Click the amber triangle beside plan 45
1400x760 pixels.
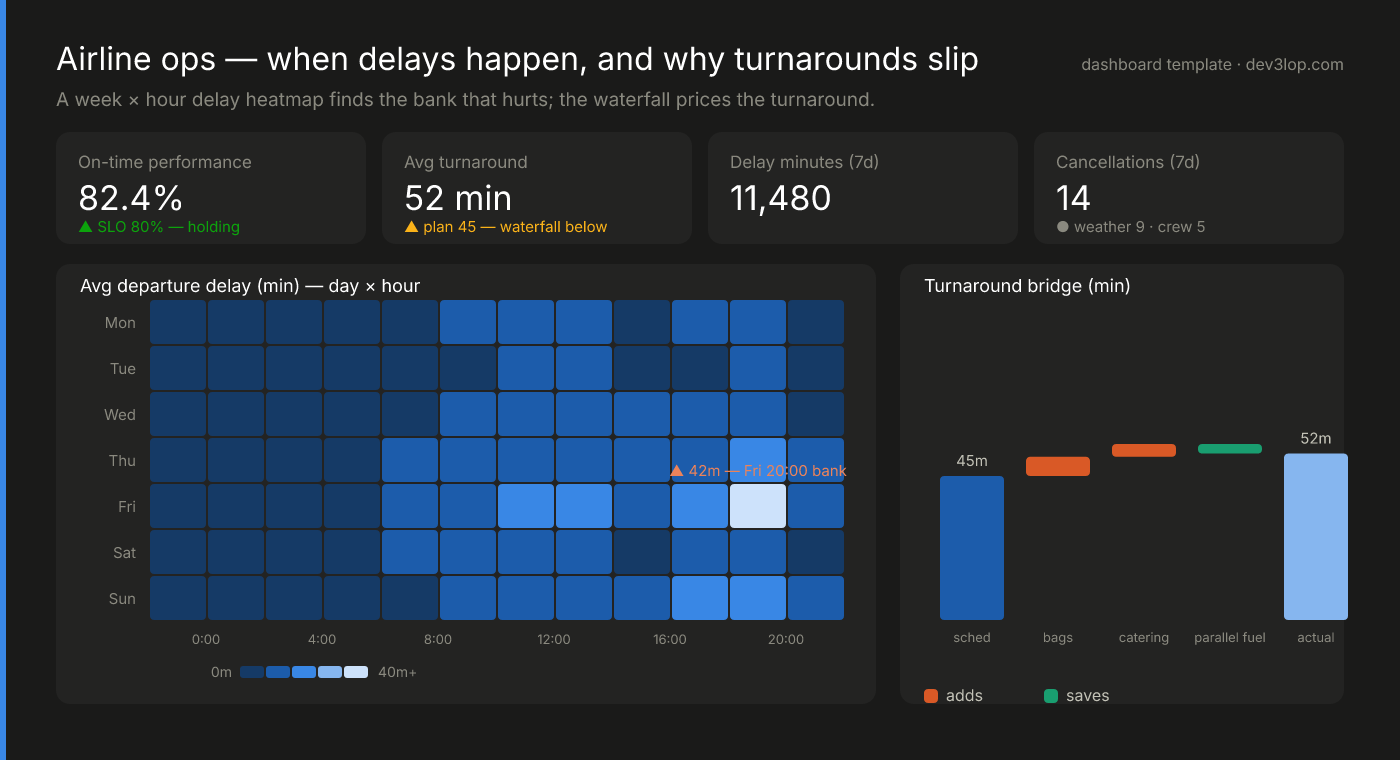tap(411, 227)
